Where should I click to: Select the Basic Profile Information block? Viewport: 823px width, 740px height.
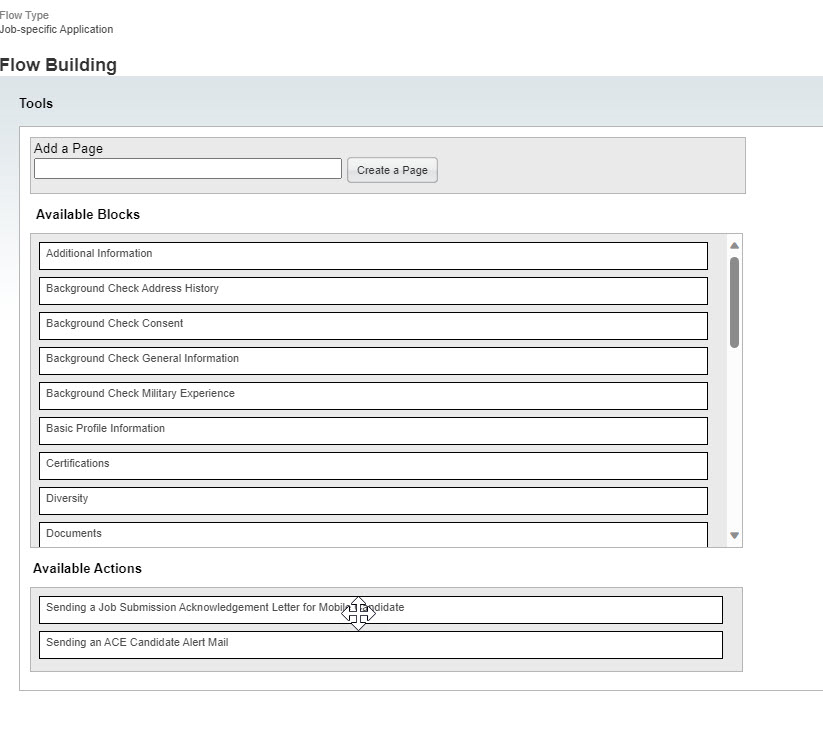373,431
